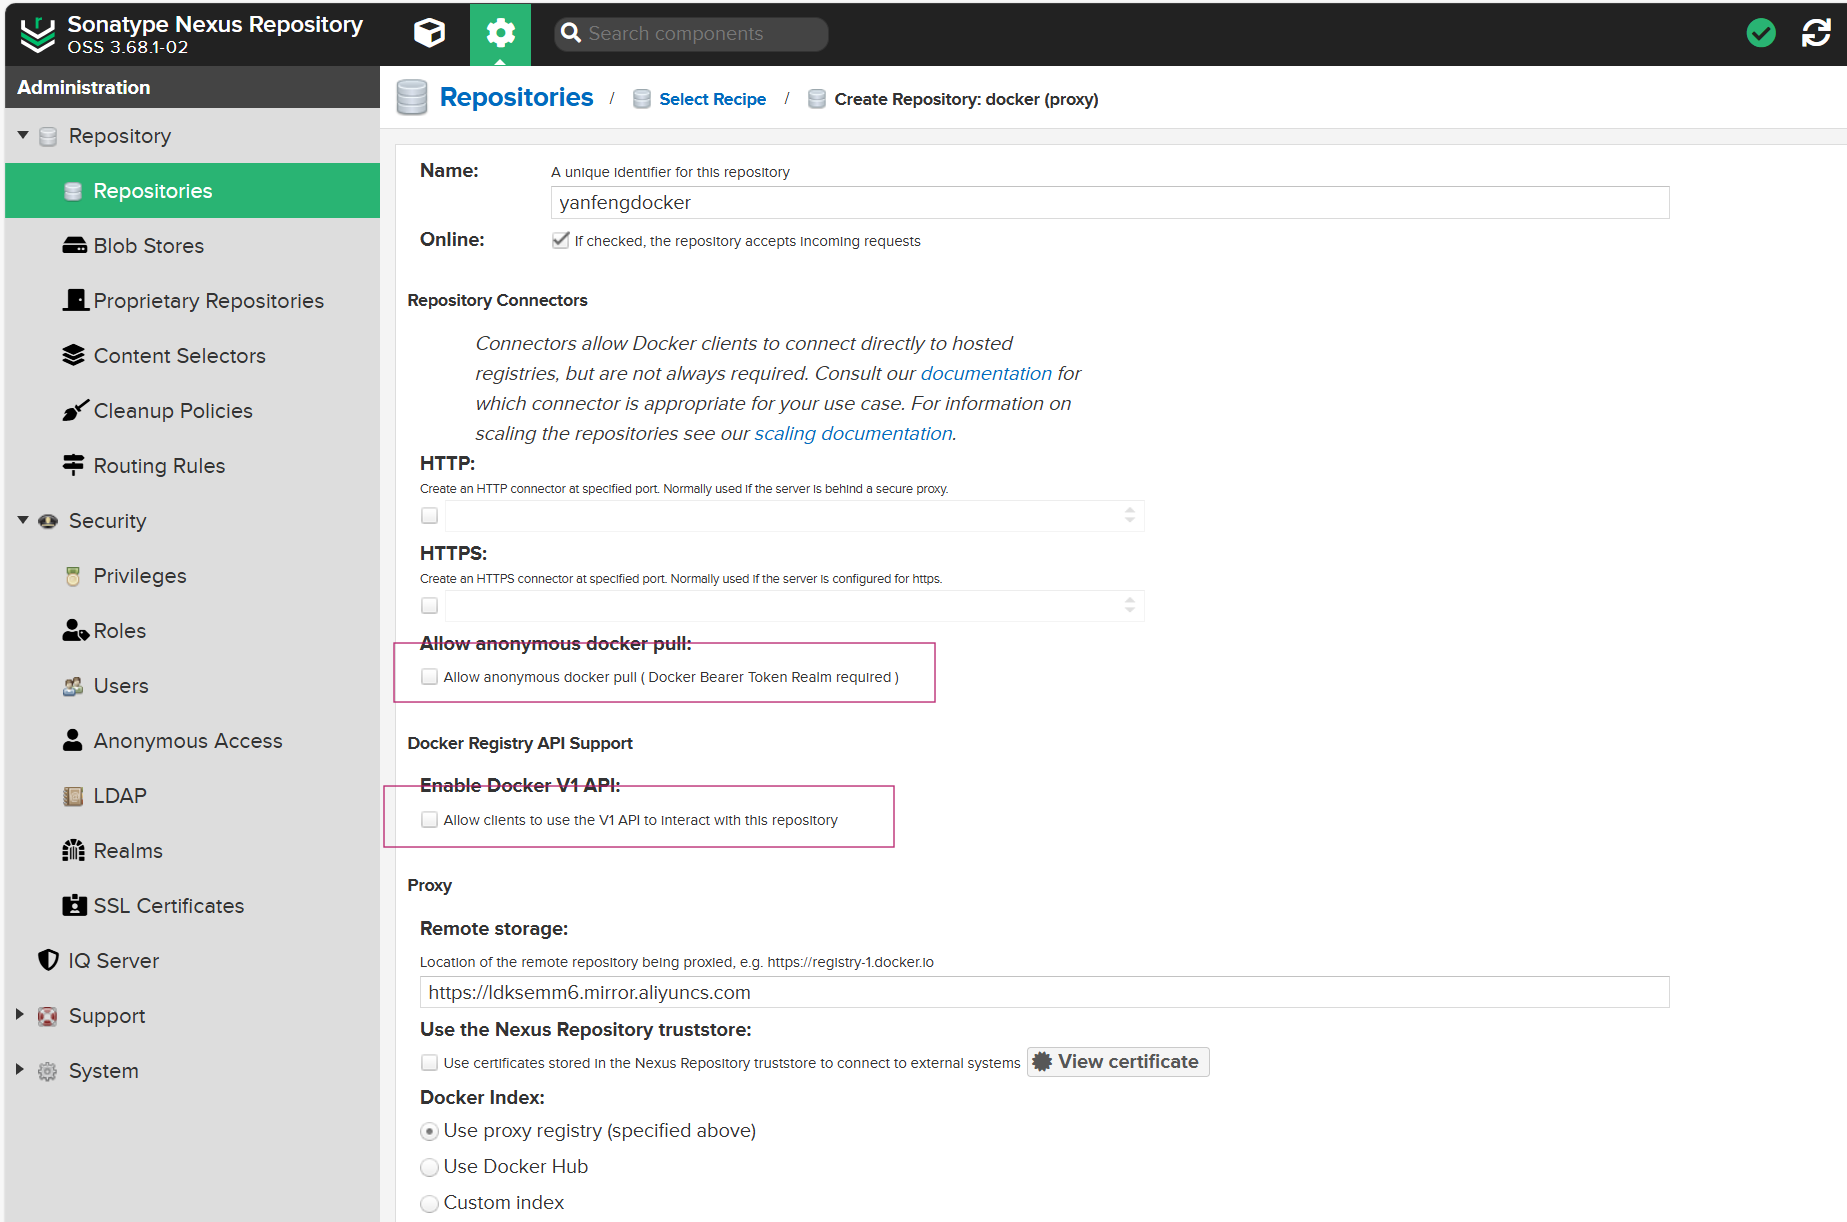Click the Realms icon
Viewport: 1847px width, 1222px height.
point(73,850)
